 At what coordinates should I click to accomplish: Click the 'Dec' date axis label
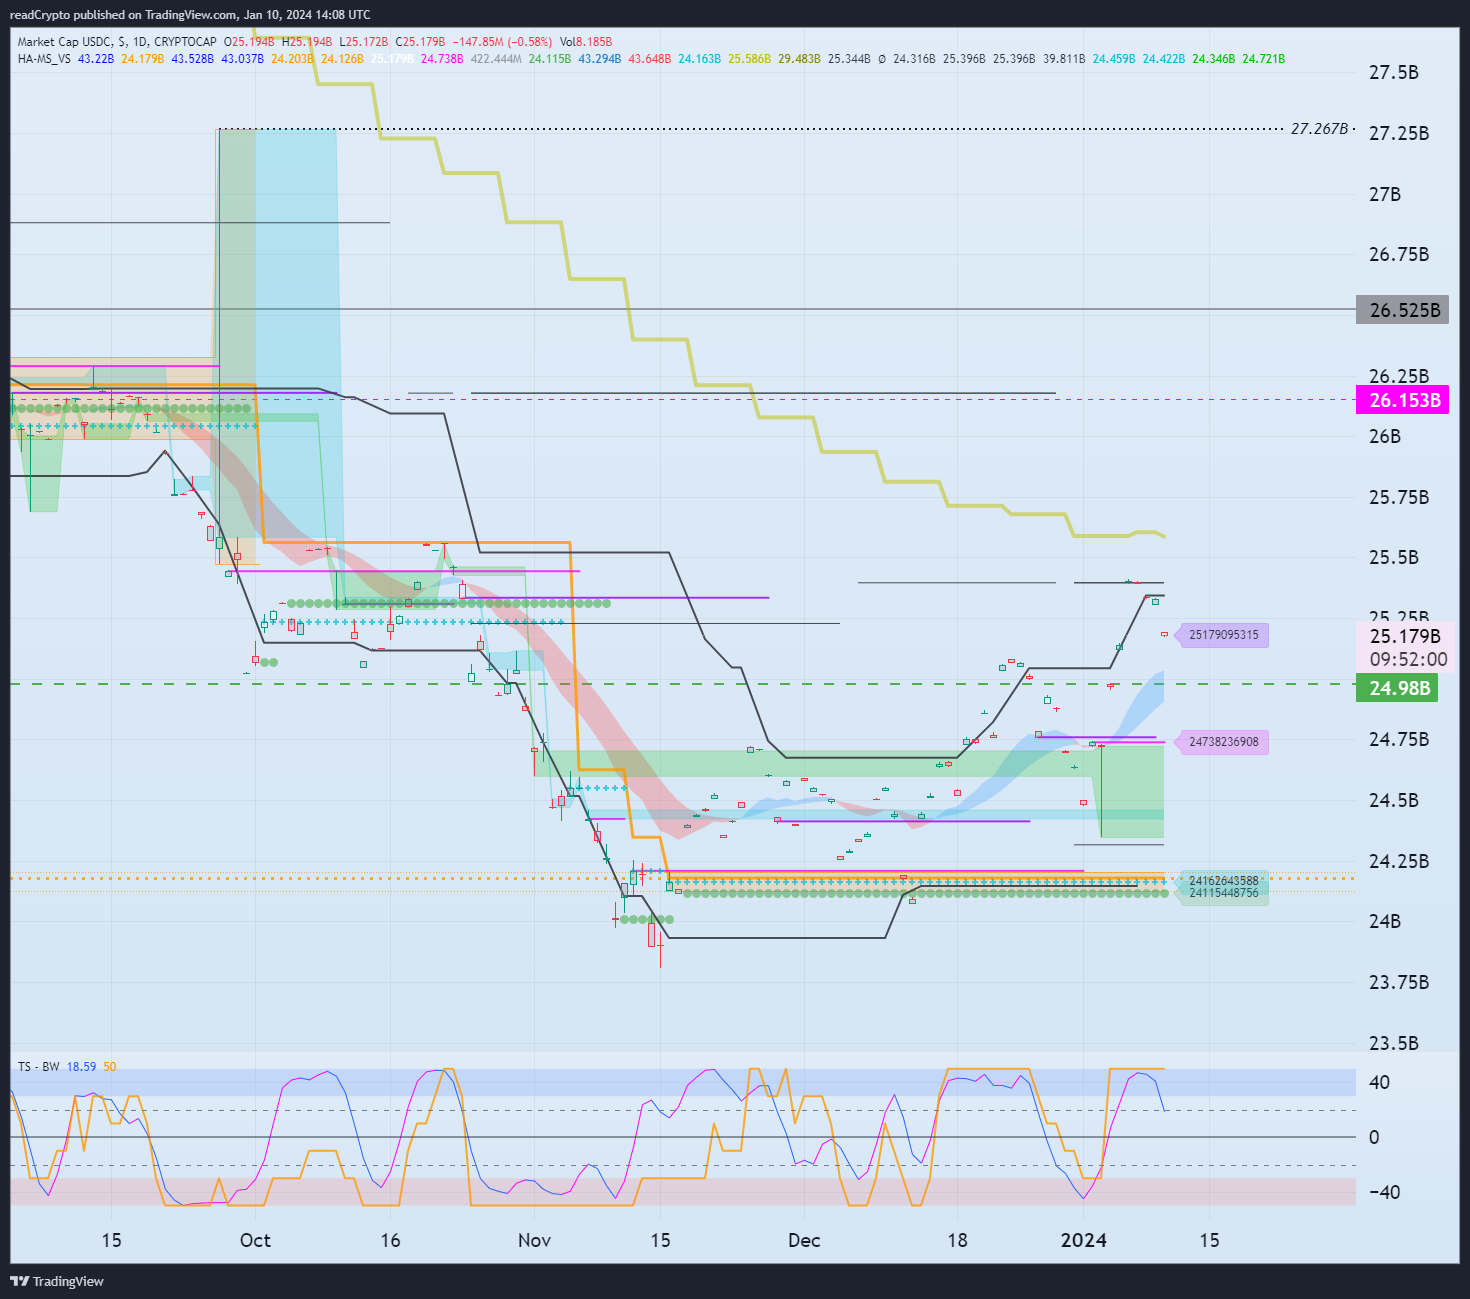pyautogui.click(x=804, y=1240)
